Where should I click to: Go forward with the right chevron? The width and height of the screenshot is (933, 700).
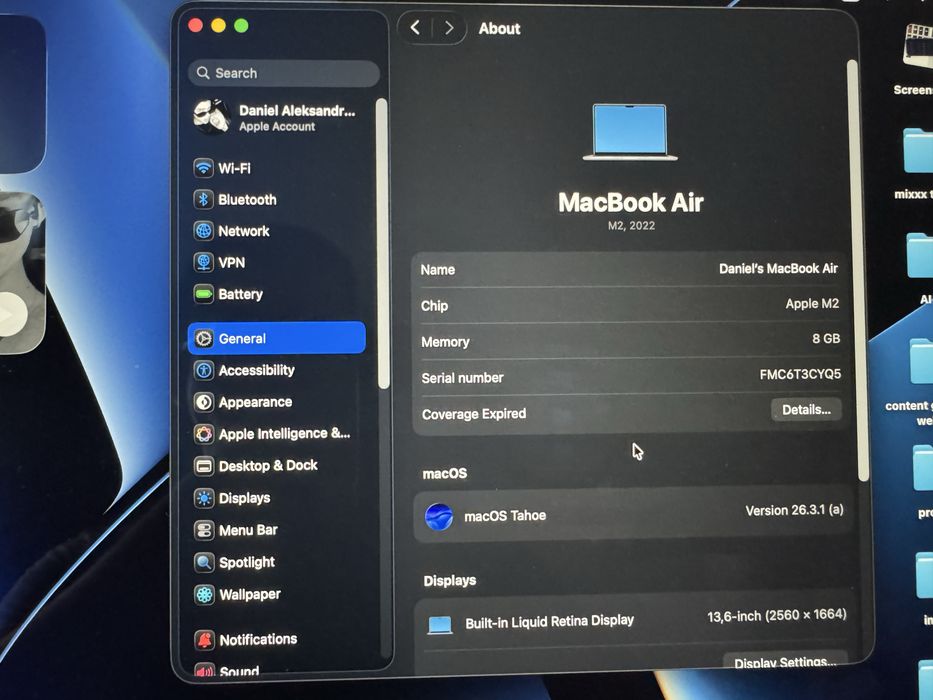449,28
